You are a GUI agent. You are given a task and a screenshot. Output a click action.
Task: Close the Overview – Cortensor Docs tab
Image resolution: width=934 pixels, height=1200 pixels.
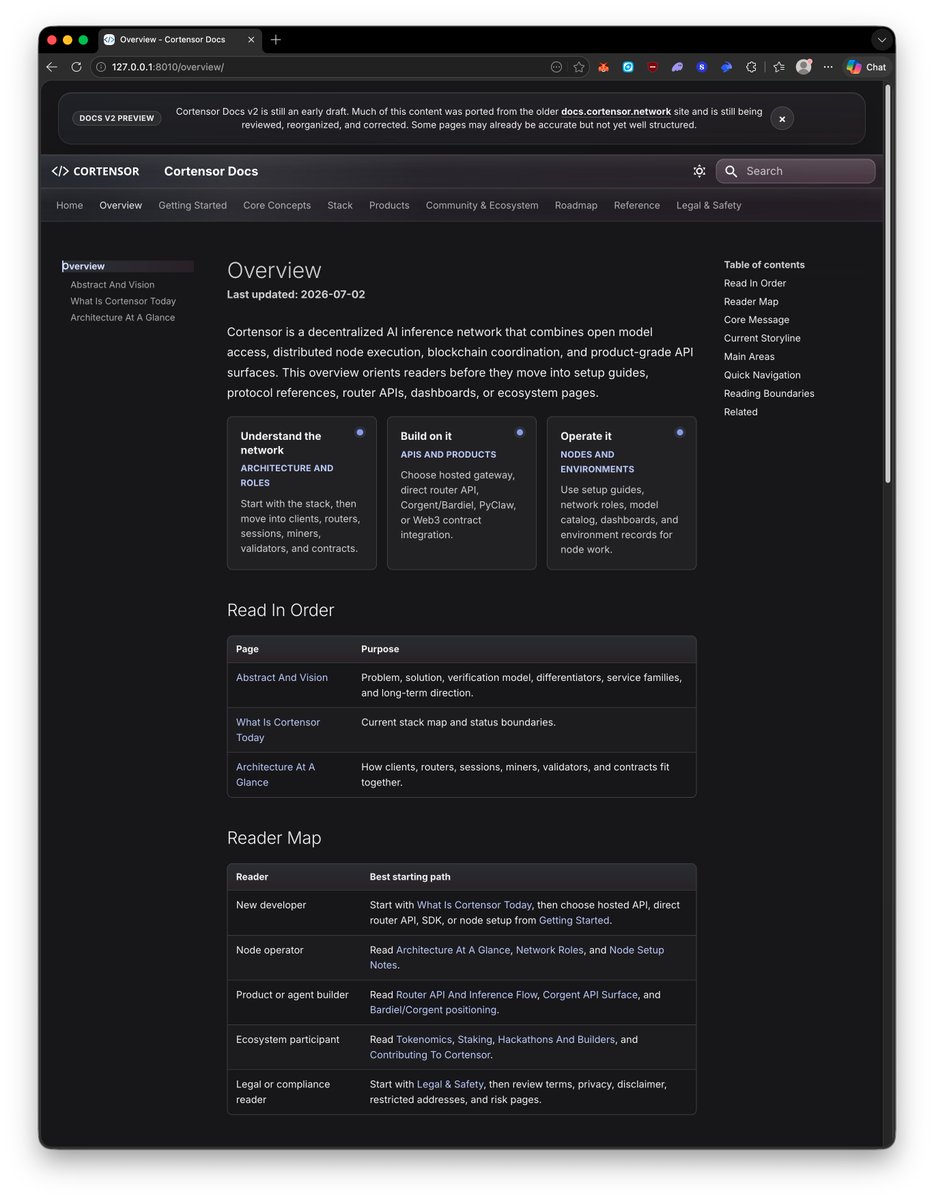pos(249,40)
